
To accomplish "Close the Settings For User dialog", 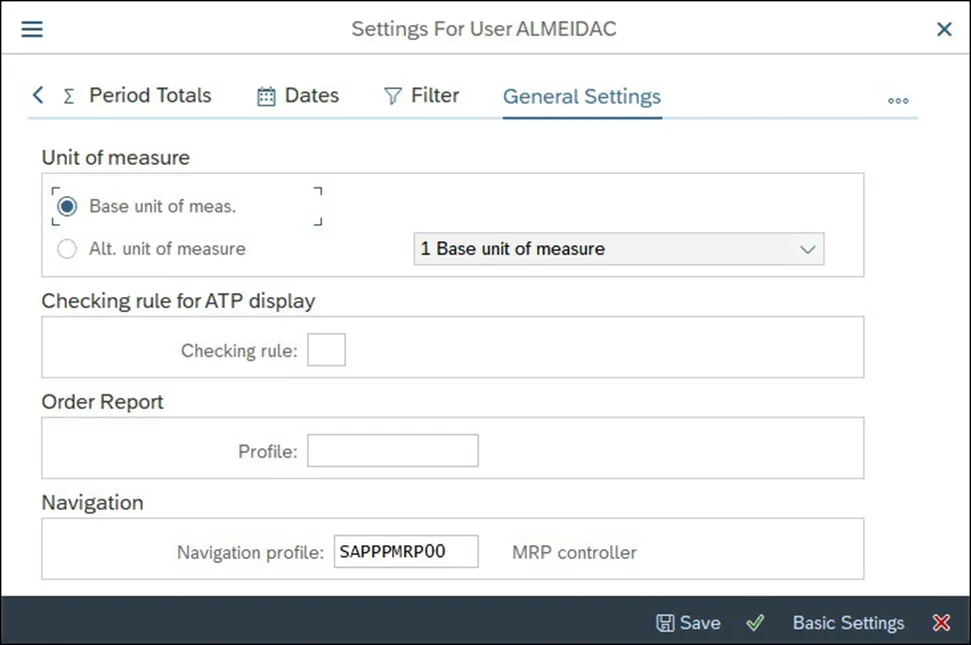I will 944,29.
